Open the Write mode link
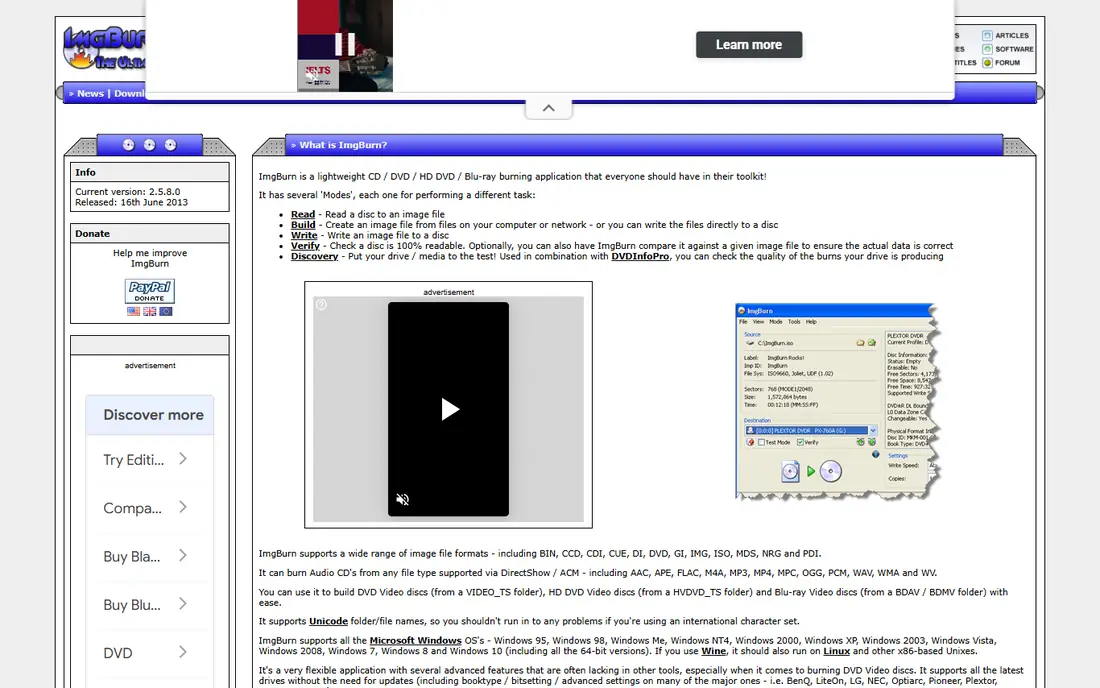The width and height of the screenshot is (1100, 688). (304, 236)
